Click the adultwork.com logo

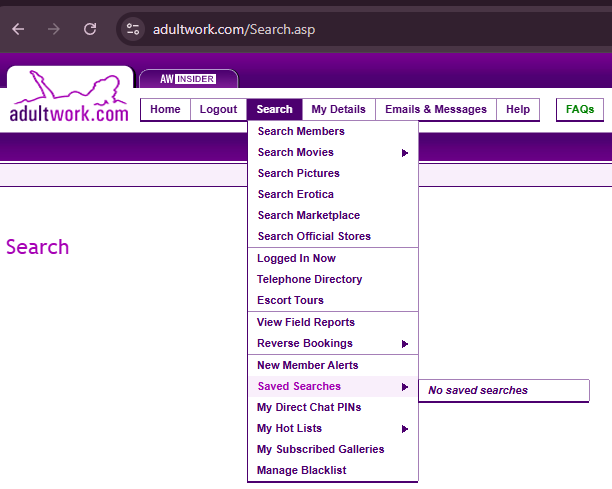(69, 98)
